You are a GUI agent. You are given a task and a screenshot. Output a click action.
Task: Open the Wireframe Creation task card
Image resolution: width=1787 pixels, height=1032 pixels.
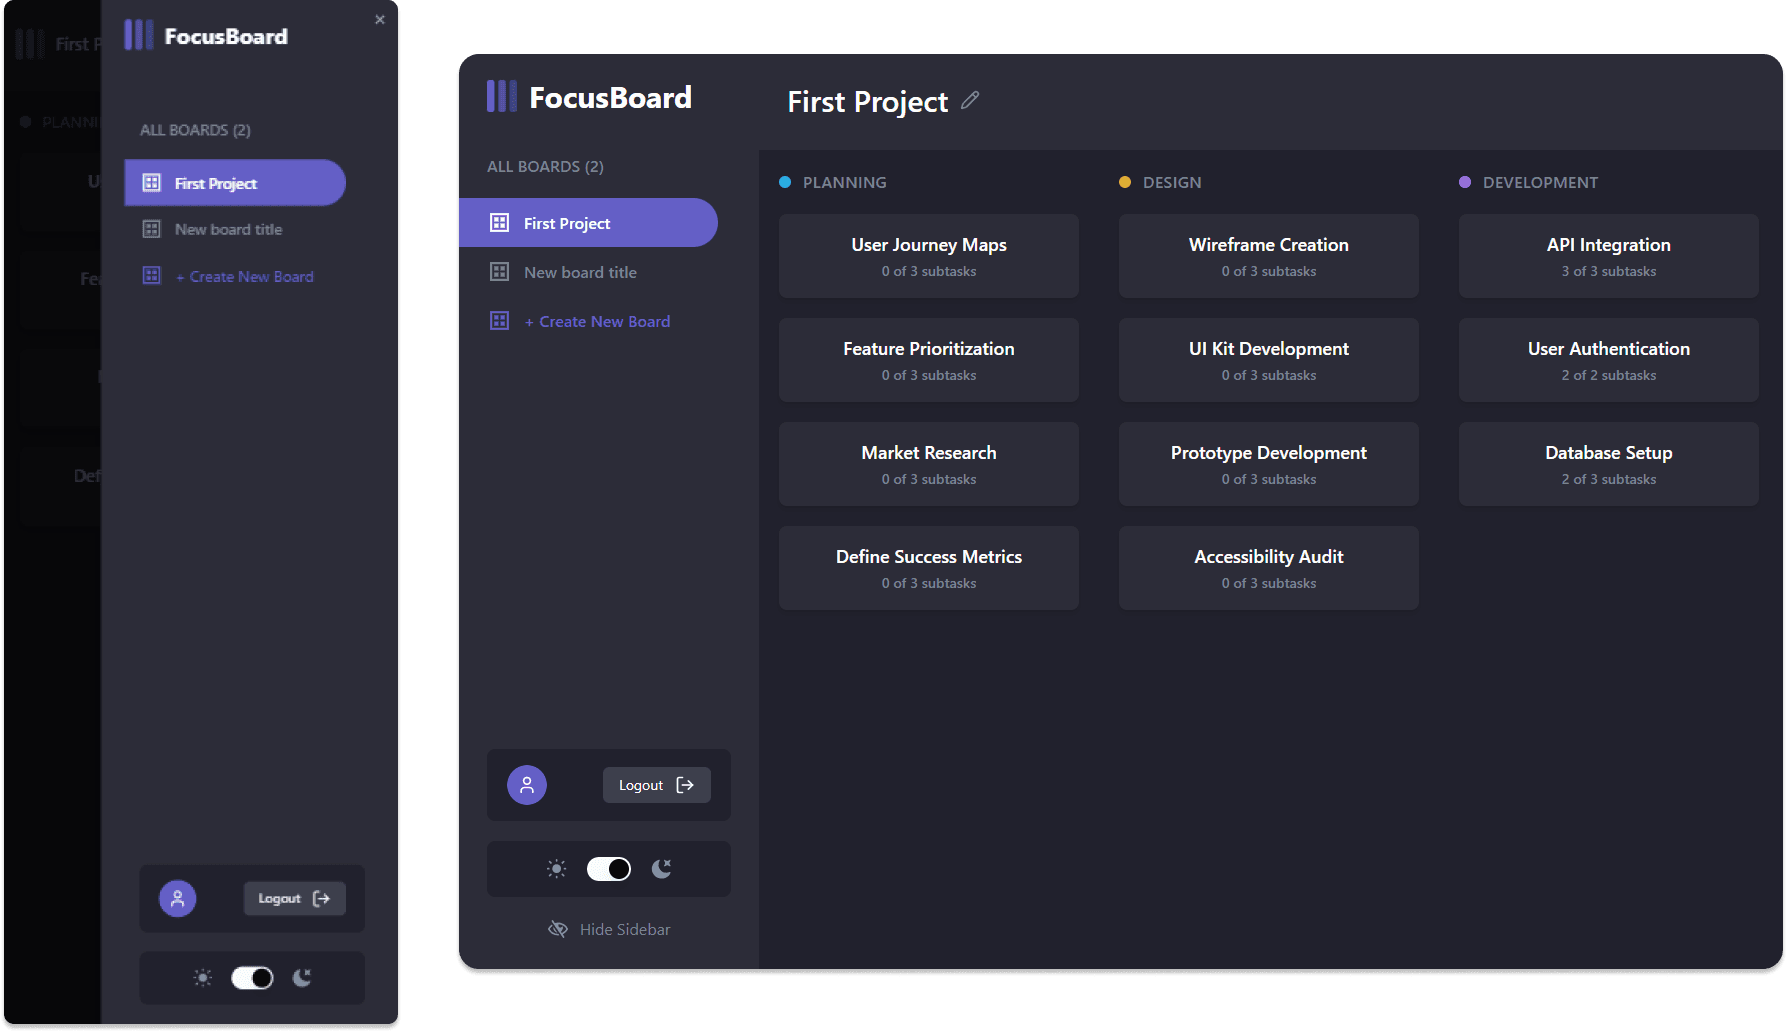tap(1269, 256)
